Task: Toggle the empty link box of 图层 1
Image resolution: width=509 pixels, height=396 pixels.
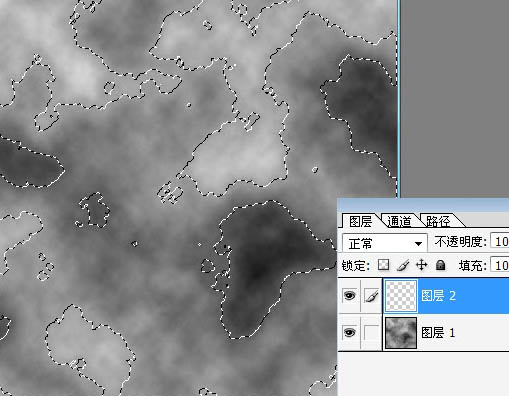Action: 371,333
